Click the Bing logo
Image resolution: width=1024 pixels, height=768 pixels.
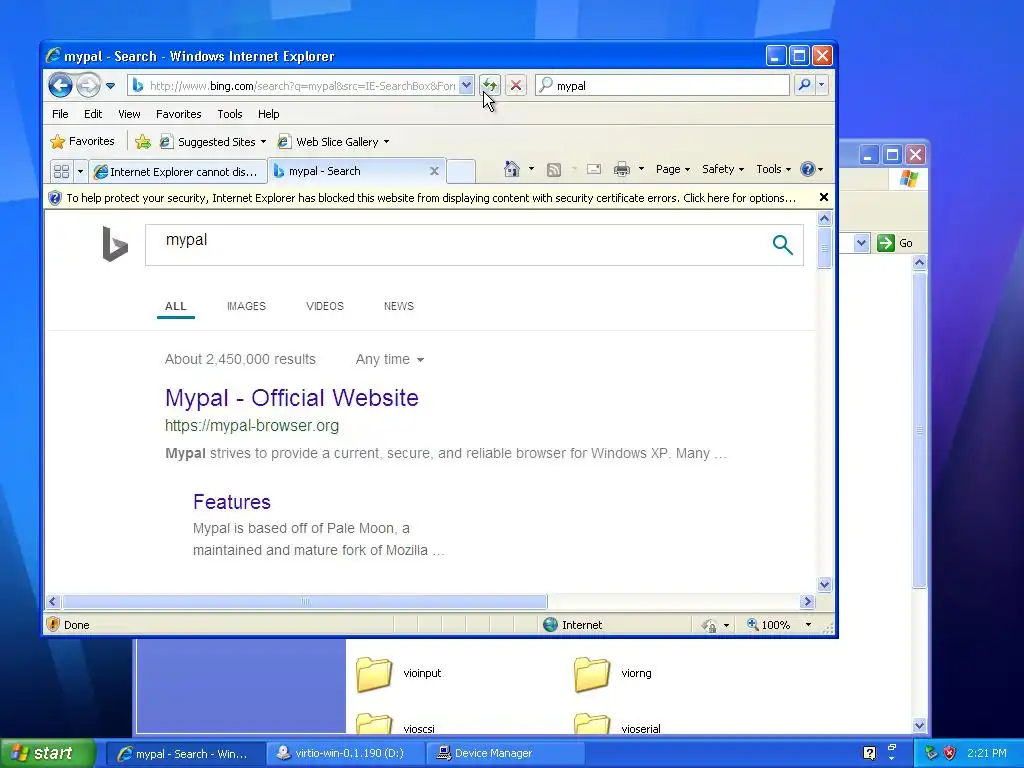tap(115, 244)
